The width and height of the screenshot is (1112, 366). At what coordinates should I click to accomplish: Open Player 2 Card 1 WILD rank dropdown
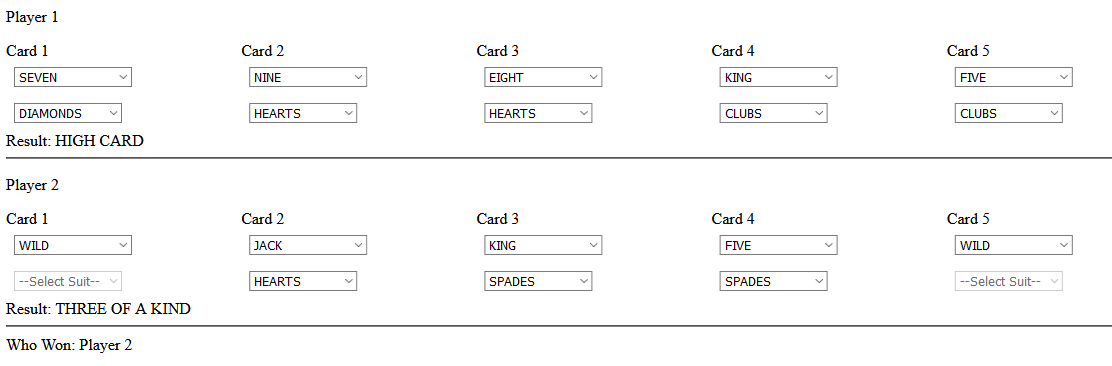(x=73, y=245)
